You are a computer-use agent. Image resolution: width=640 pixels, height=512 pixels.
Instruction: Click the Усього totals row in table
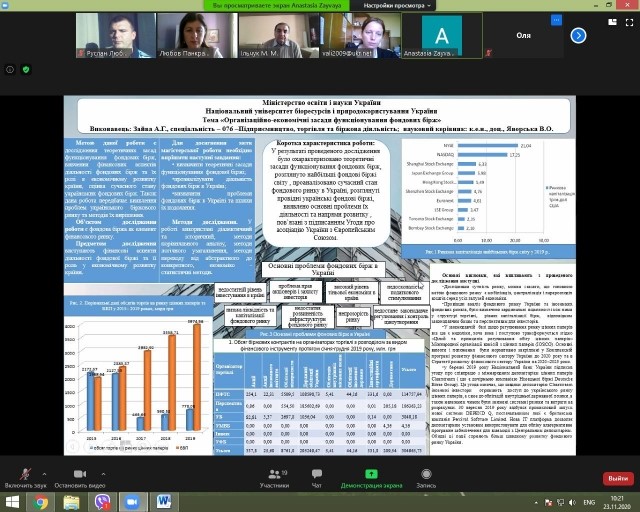319,450
